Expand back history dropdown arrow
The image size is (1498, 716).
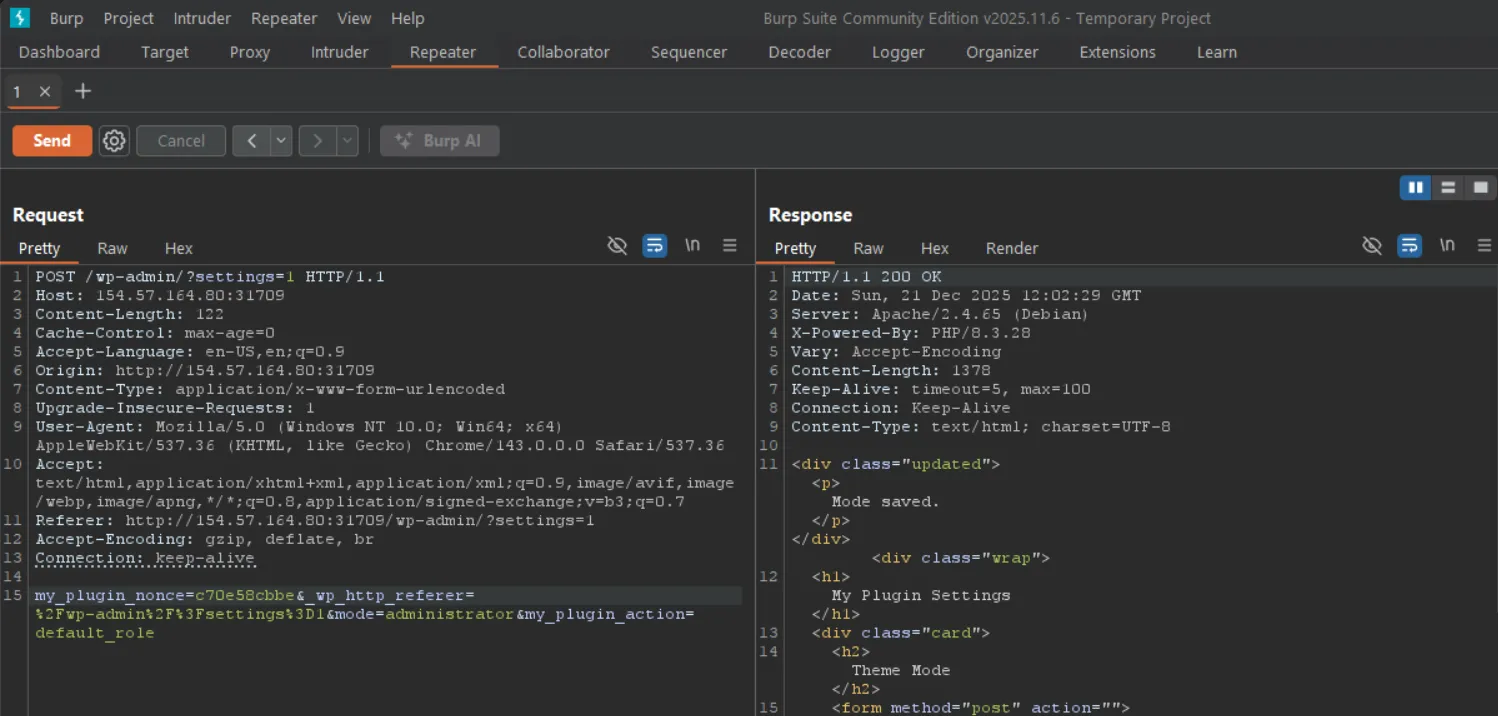281,141
